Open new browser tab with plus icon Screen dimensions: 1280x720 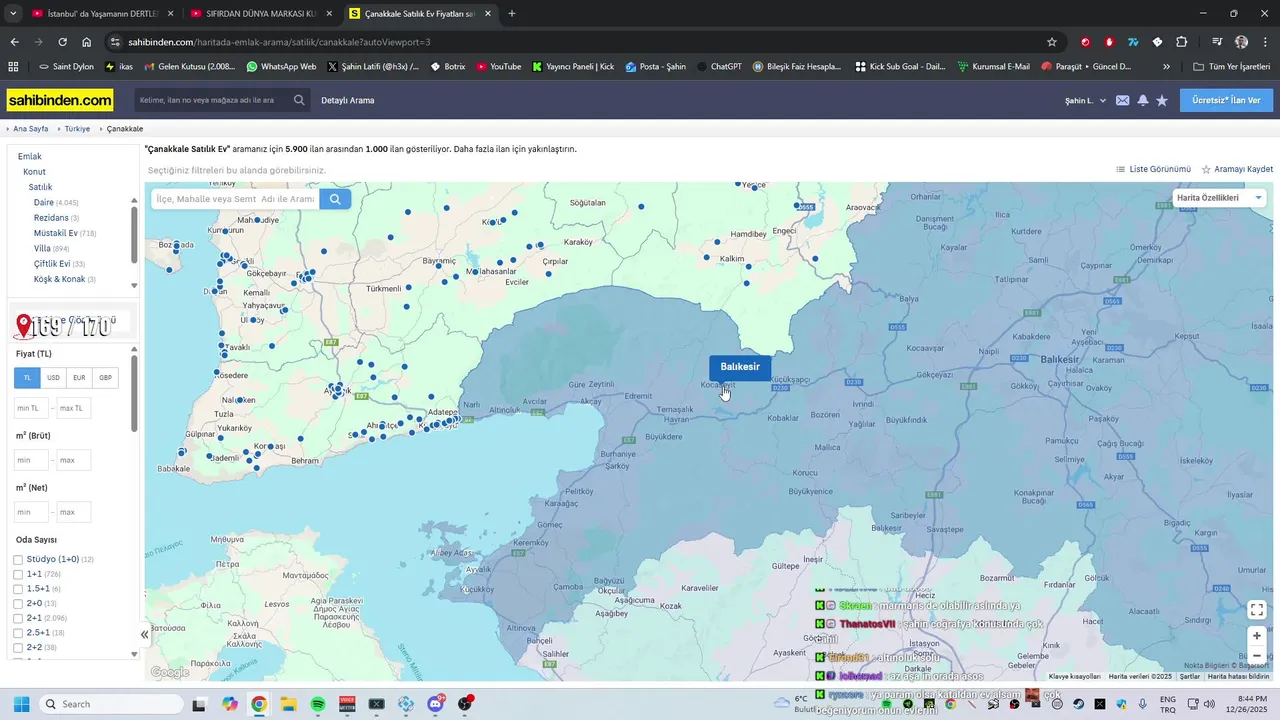click(512, 14)
